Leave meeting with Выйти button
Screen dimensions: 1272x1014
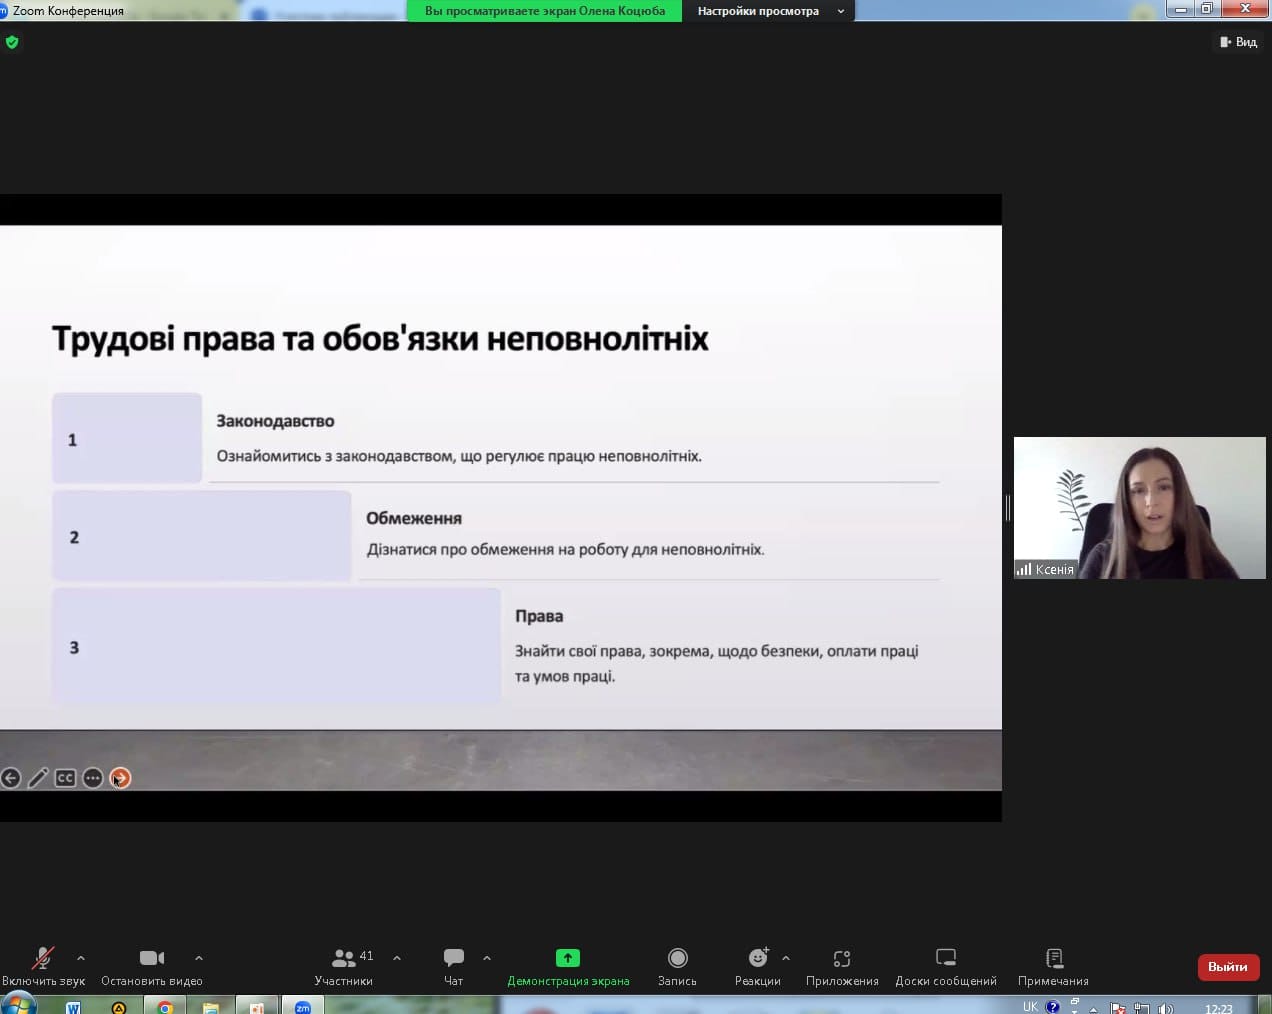(1227, 967)
